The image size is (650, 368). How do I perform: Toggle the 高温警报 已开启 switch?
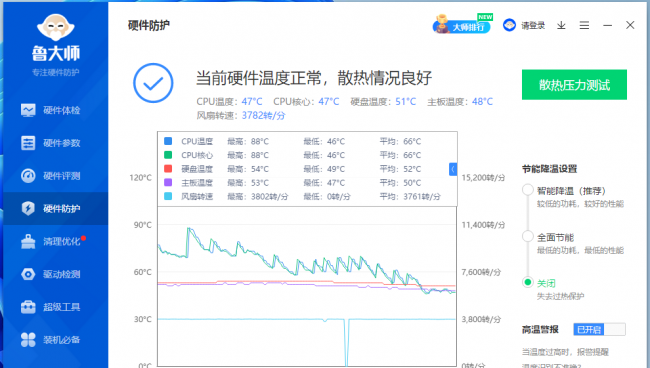[x=599, y=329]
